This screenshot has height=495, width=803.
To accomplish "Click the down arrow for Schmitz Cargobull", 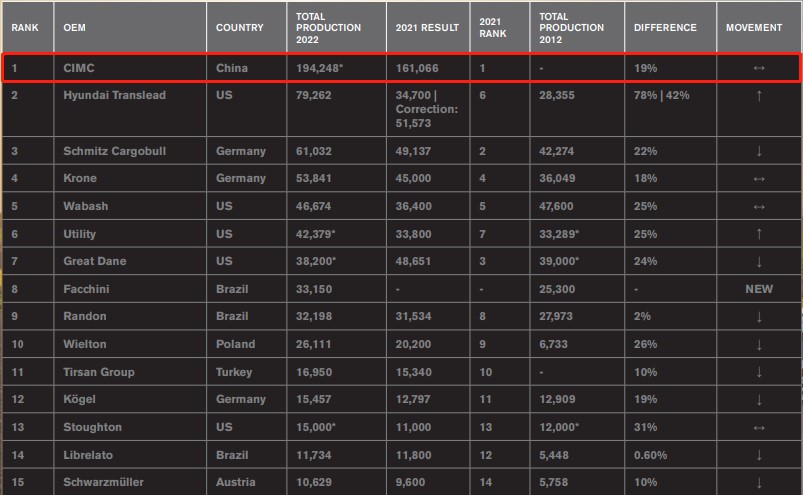I will tap(759, 151).
